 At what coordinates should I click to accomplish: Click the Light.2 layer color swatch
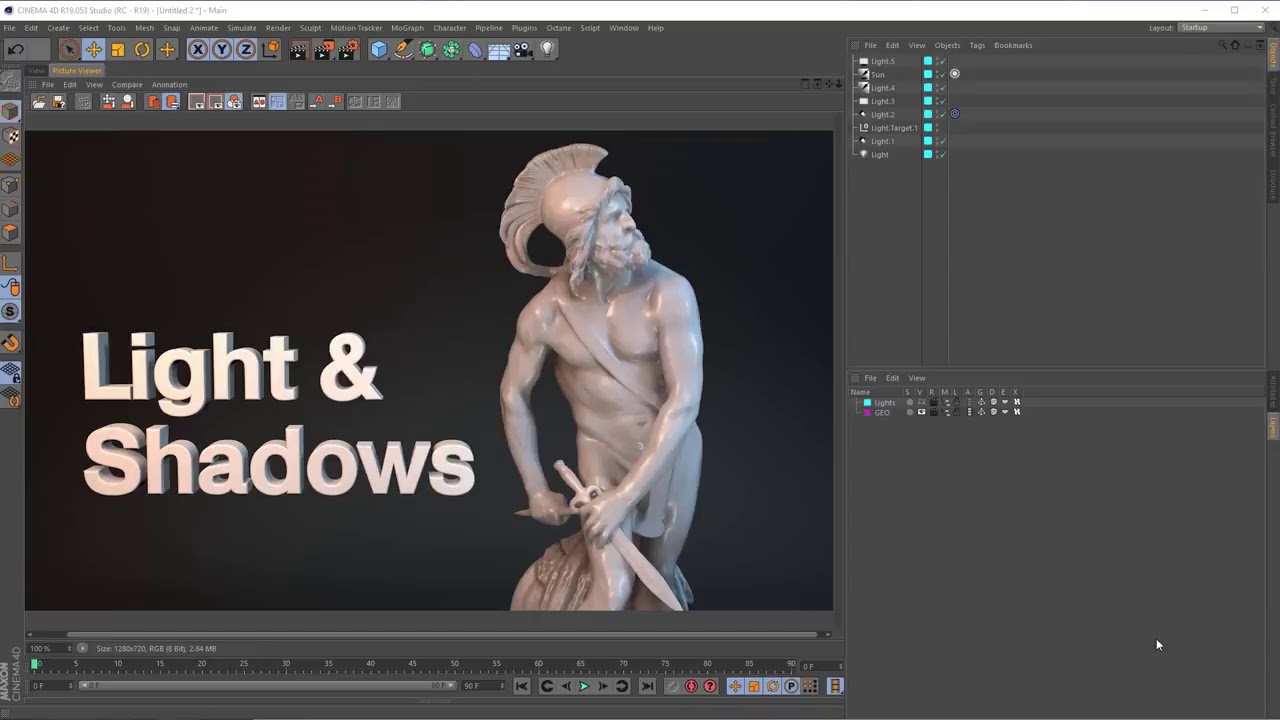928,114
